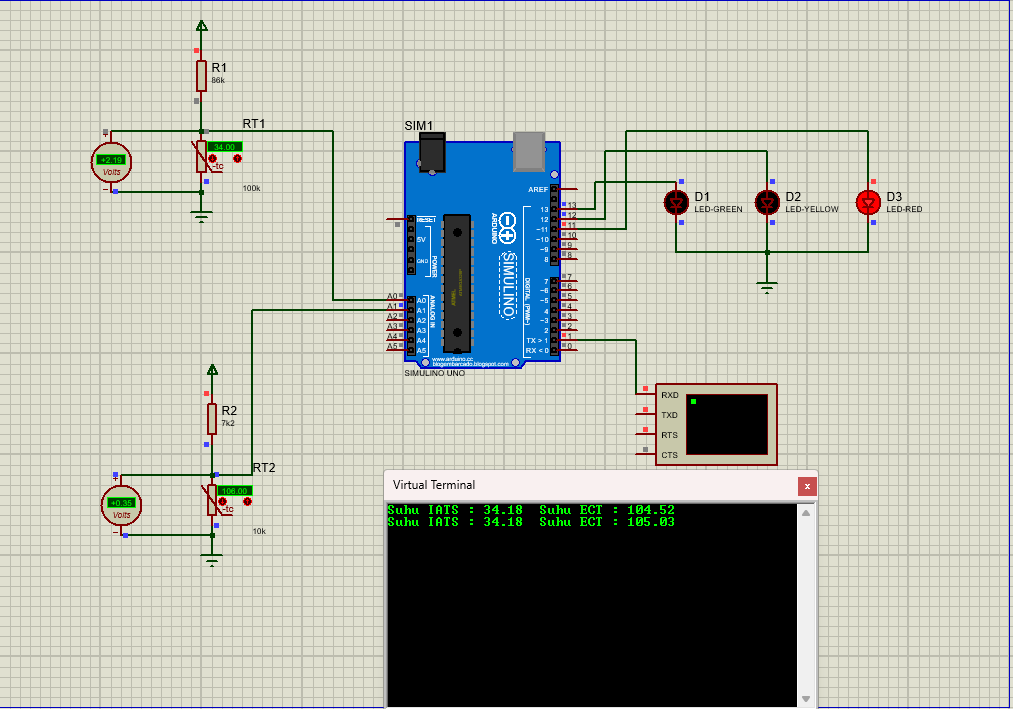Click the Arduino infinity logo
Image resolution: width=1013 pixels, height=709 pixels.
(x=508, y=229)
